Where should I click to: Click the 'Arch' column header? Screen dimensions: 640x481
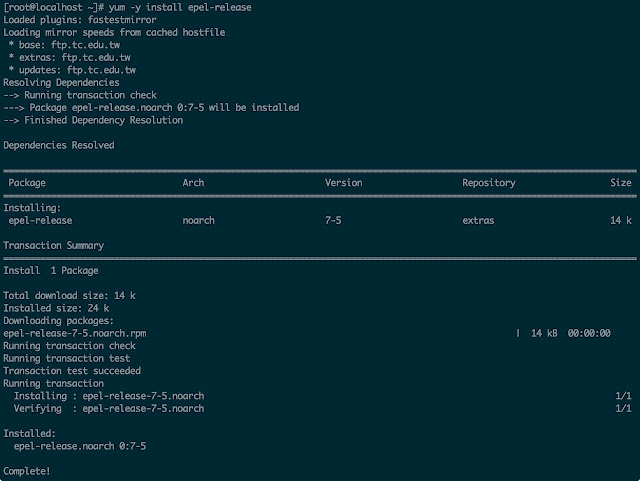(x=193, y=183)
